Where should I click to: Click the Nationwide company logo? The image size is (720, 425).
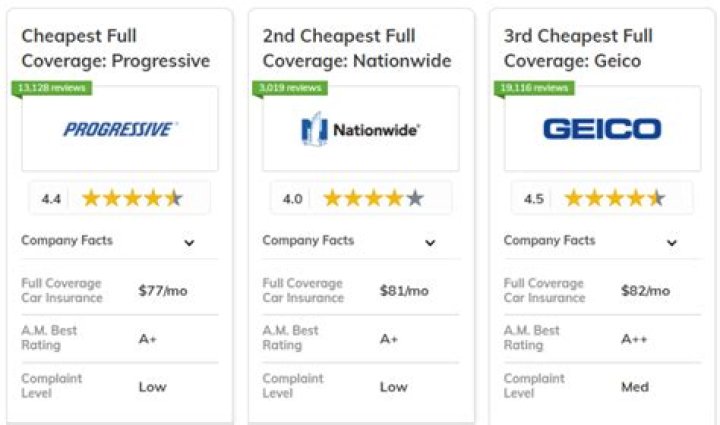pos(361,129)
